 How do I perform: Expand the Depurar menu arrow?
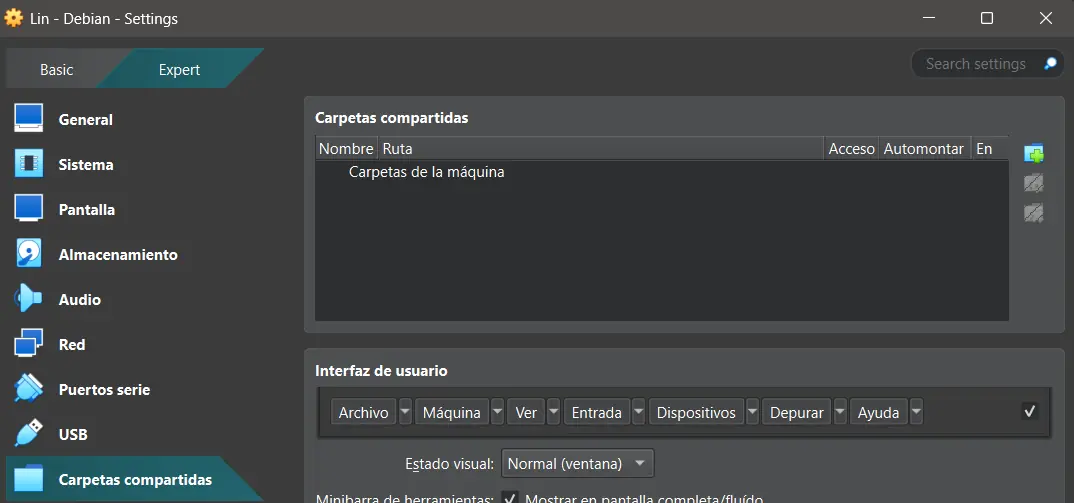(840, 413)
